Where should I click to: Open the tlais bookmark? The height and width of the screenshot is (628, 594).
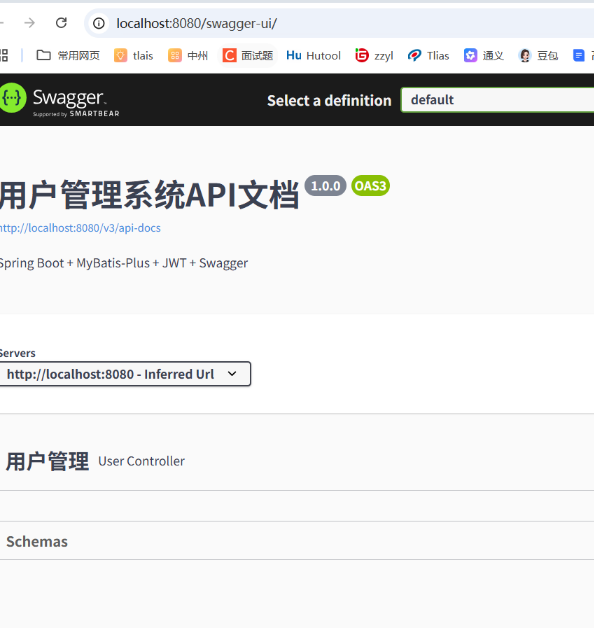click(x=134, y=55)
